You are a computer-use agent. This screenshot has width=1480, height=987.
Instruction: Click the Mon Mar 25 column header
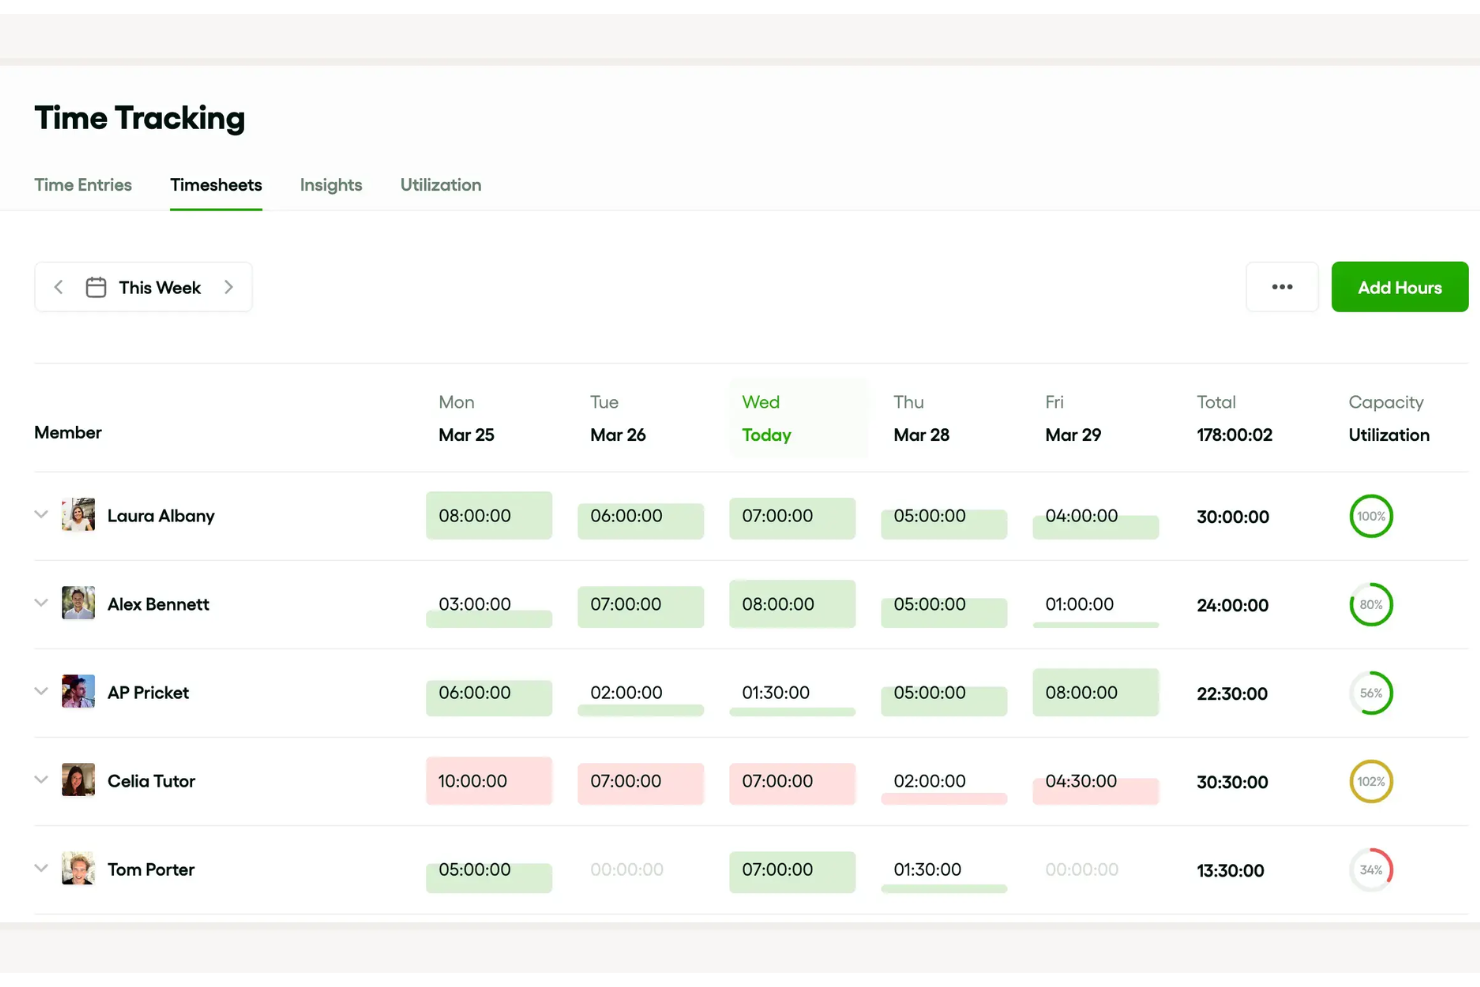click(x=467, y=419)
